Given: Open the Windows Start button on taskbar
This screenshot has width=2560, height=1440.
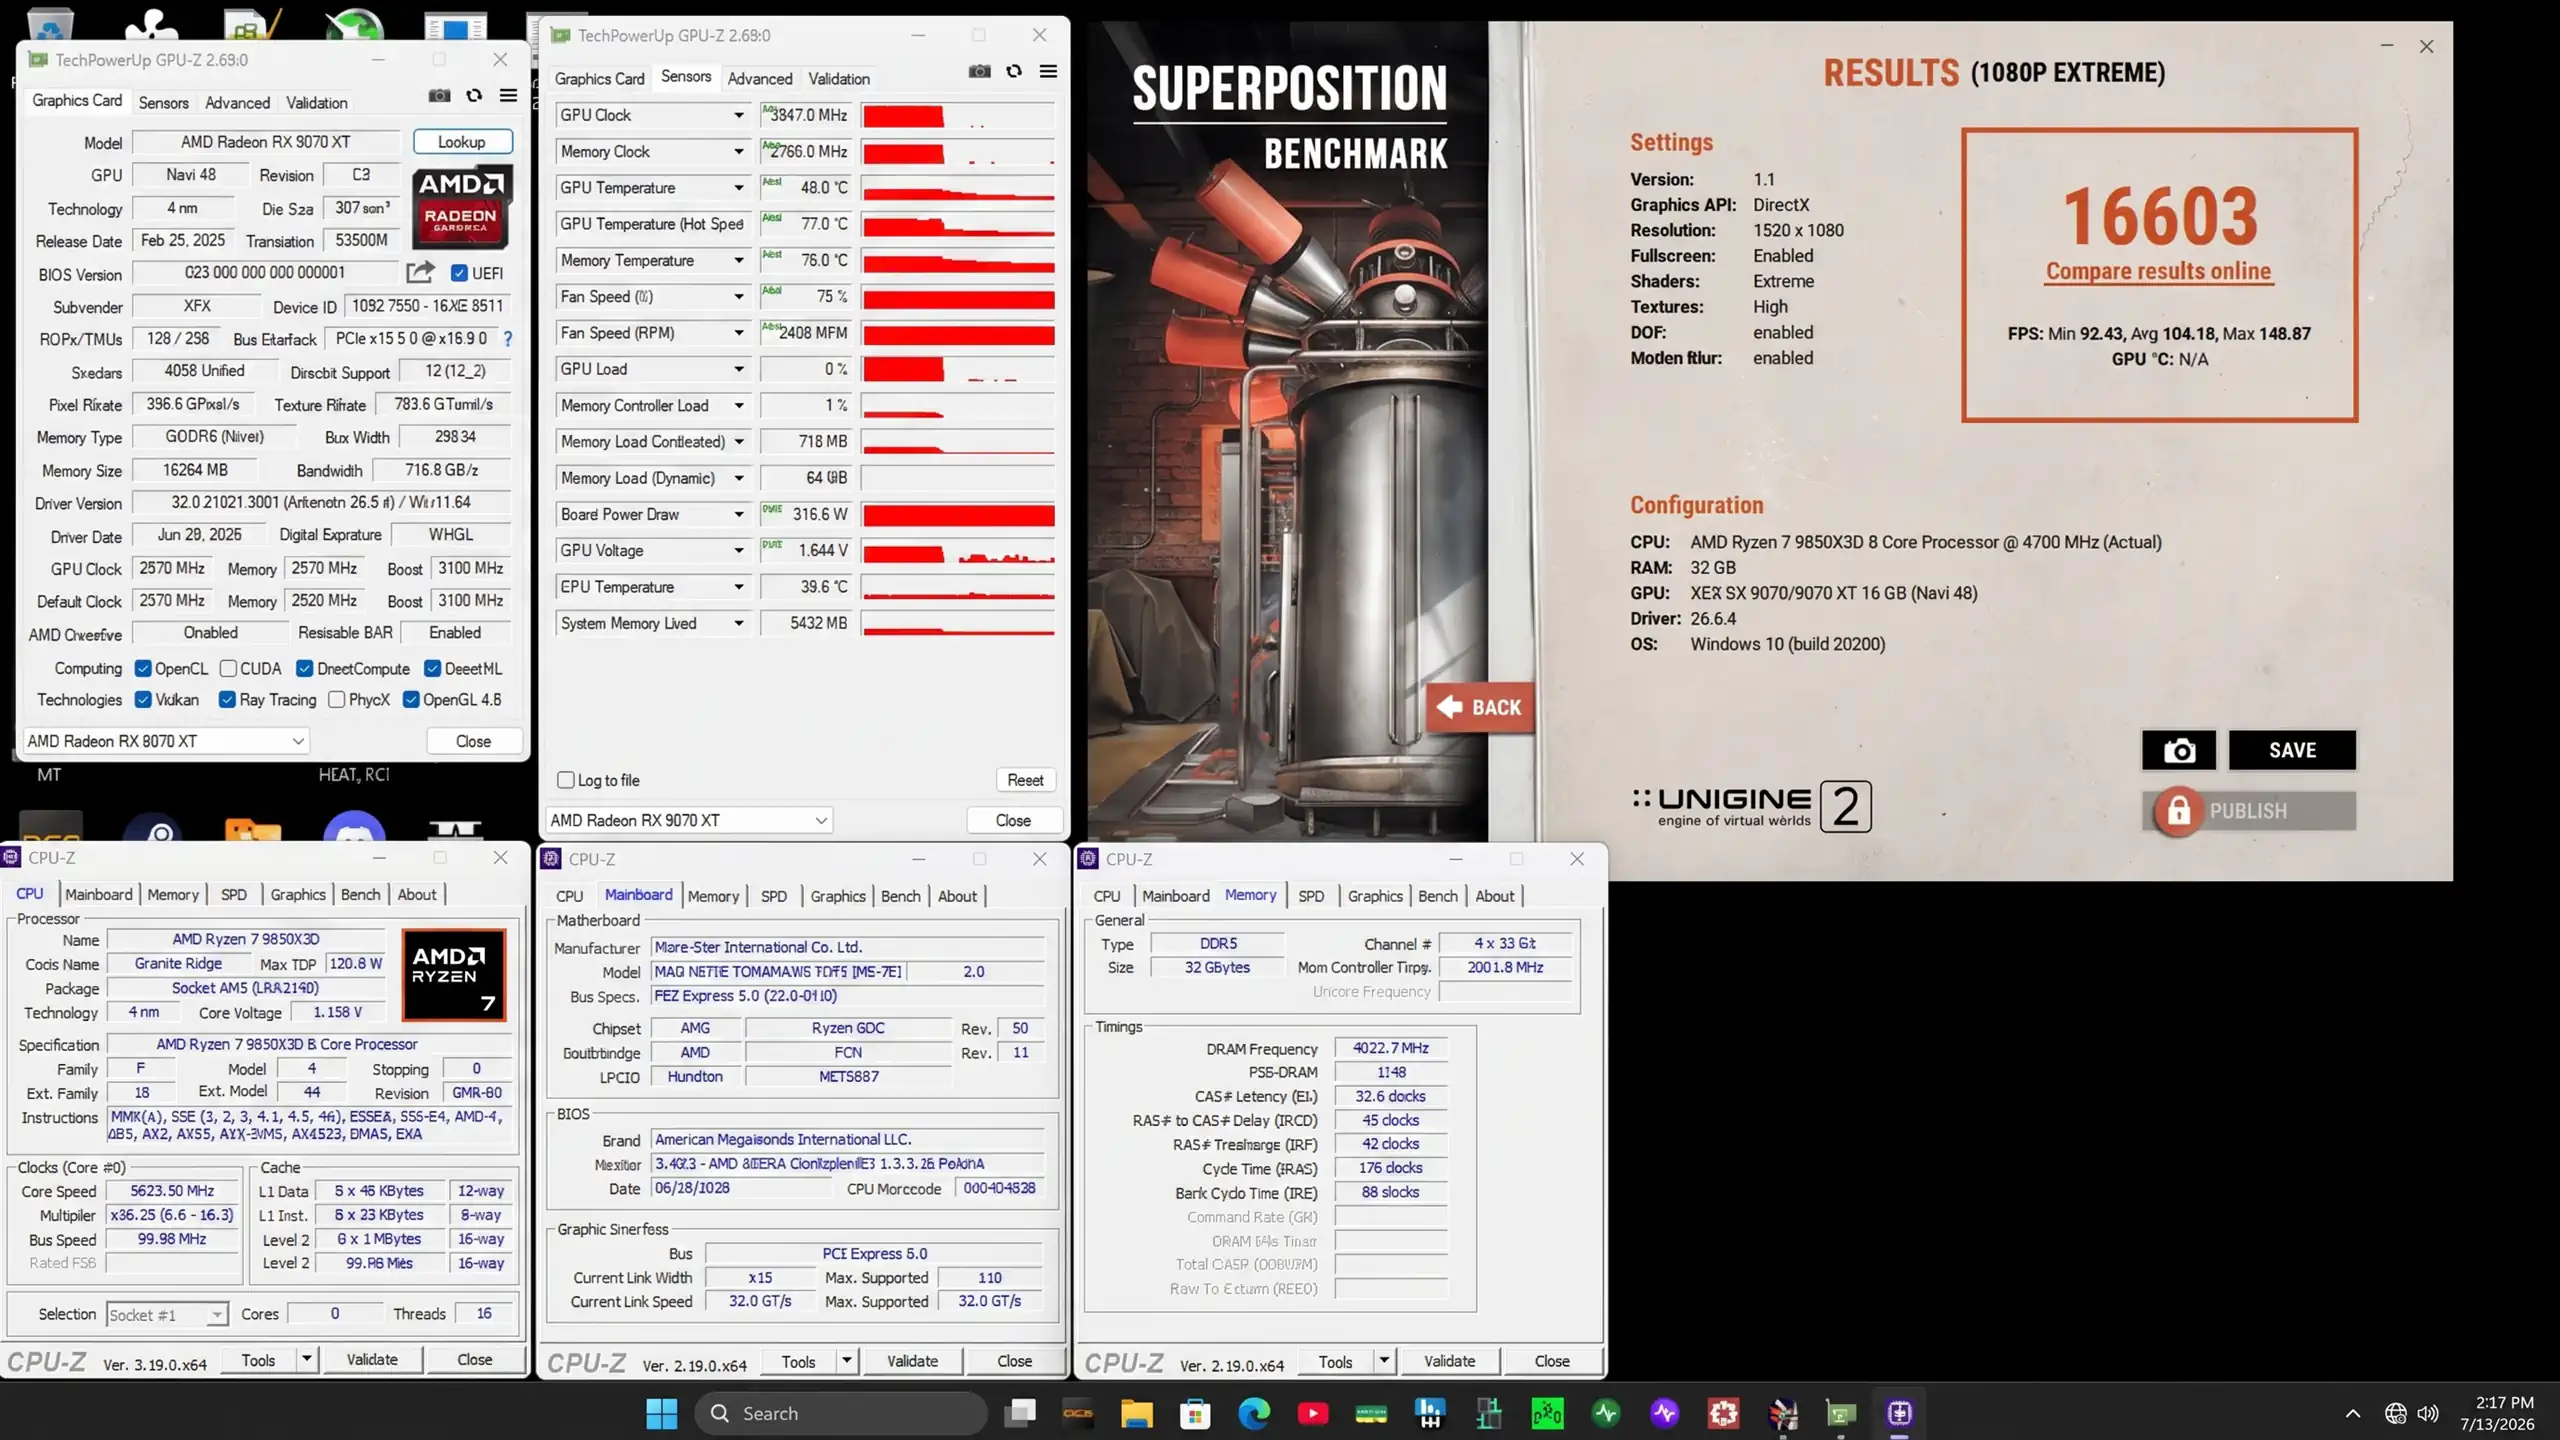Looking at the screenshot, I should click(x=661, y=1413).
